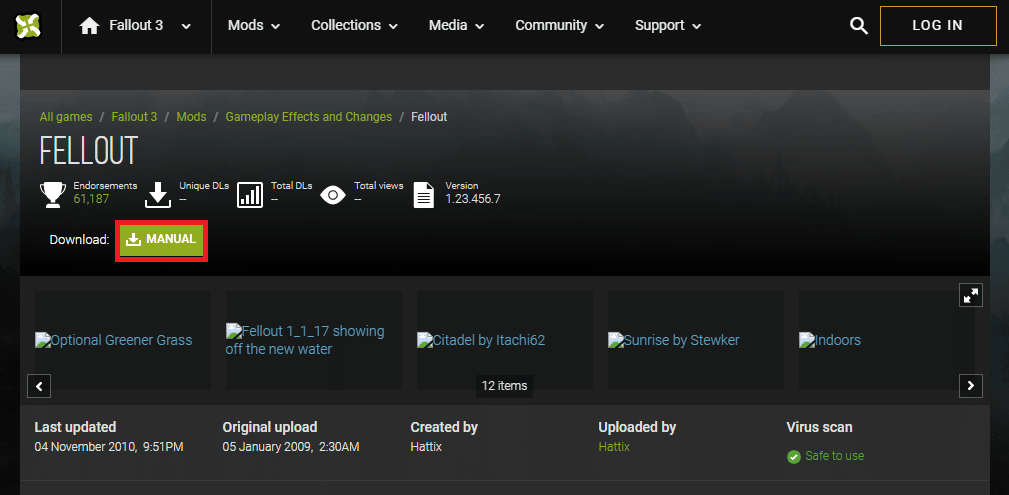Expand the Community menu
This screenshot has height=495, width=1009.
[560, 26]
